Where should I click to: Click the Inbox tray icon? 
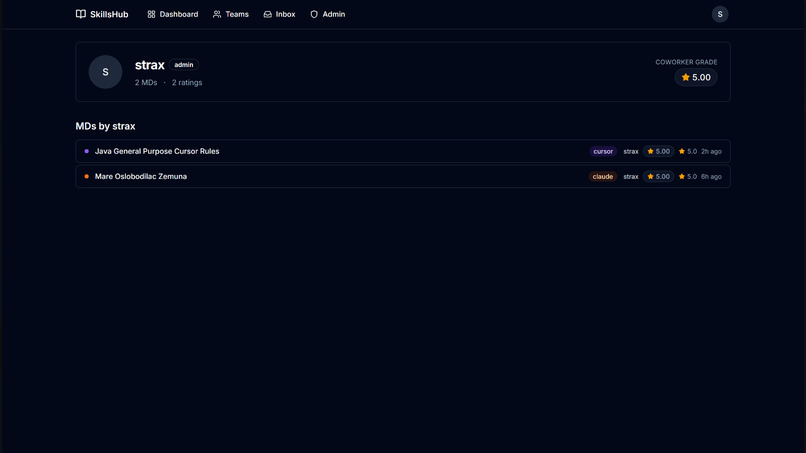pyautogui.click(x=267, y=14)
